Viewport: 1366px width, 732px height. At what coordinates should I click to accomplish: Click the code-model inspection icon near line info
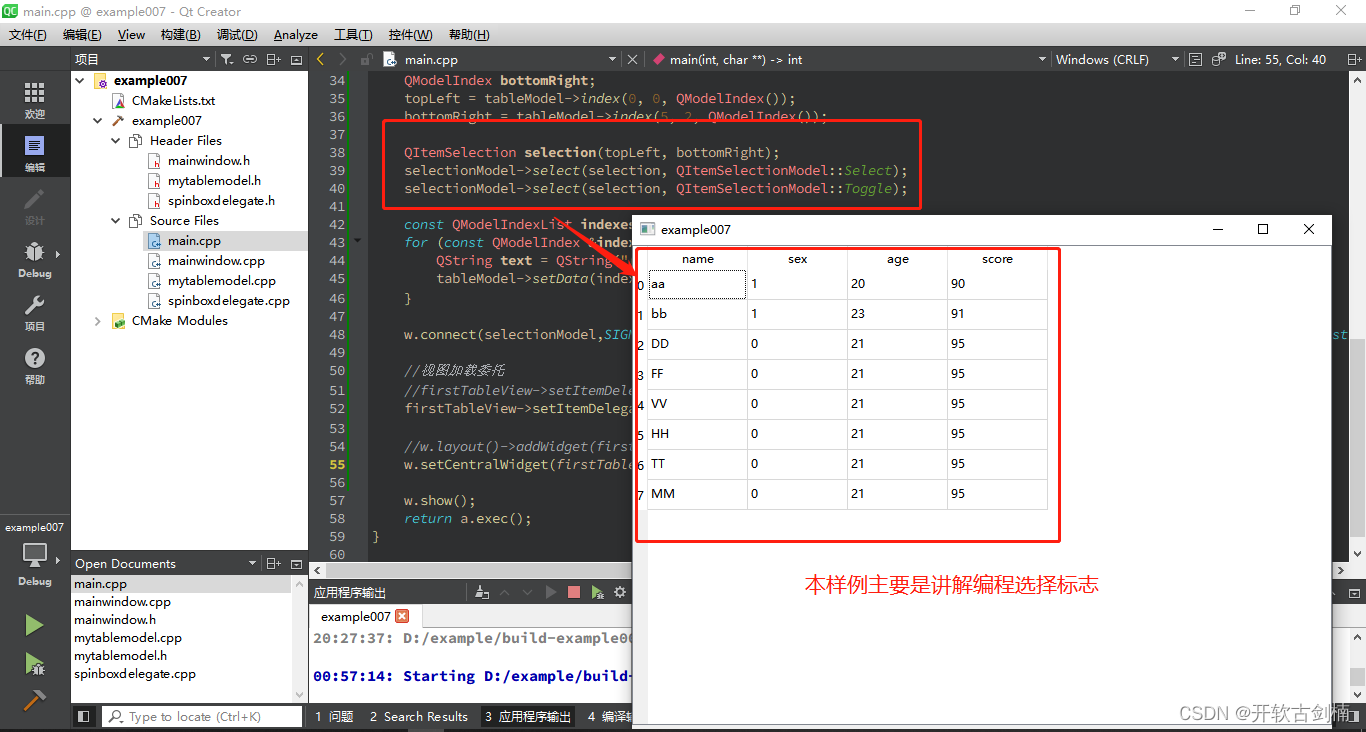(x=1218, y=60)
